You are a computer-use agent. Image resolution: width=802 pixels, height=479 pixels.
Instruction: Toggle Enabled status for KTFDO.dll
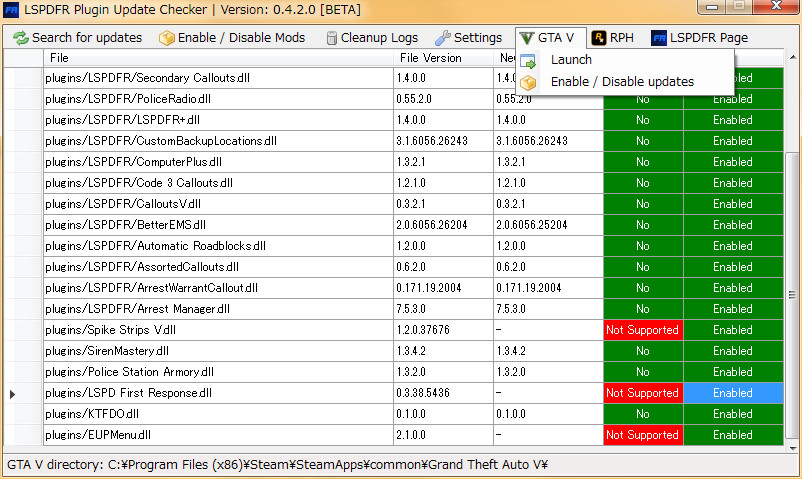pos(733,414)
